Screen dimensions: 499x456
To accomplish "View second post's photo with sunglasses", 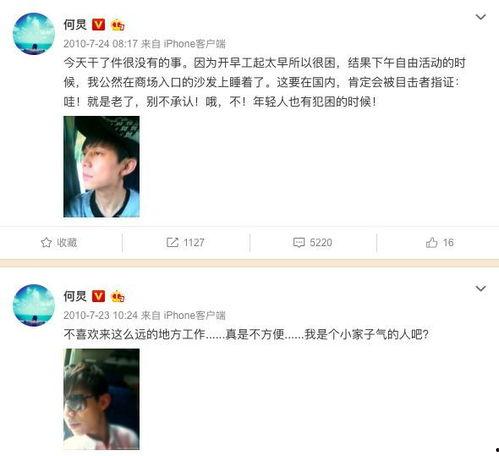I will [x=101, y=399].
